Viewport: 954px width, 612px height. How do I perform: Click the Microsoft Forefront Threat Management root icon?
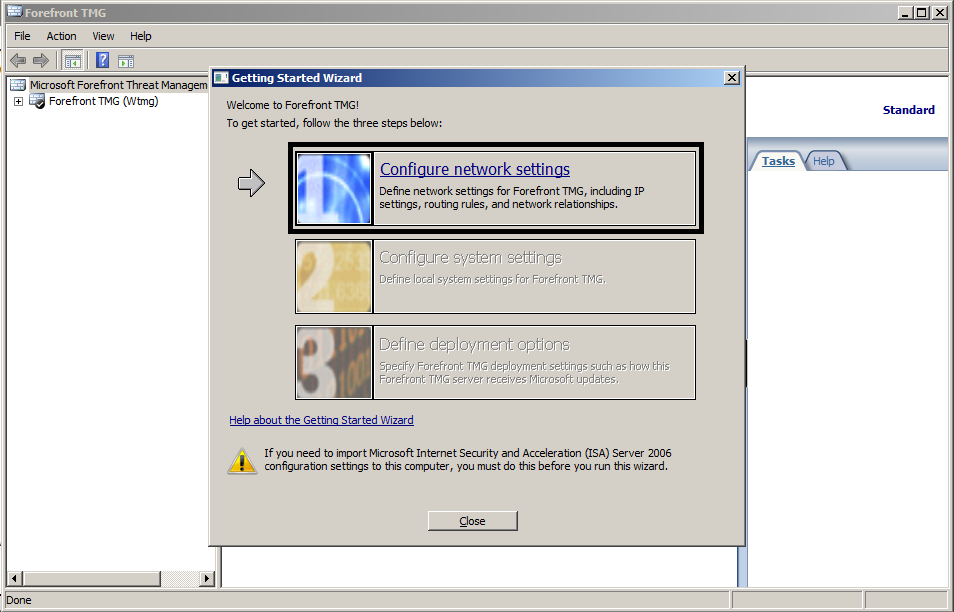[16, 84]
